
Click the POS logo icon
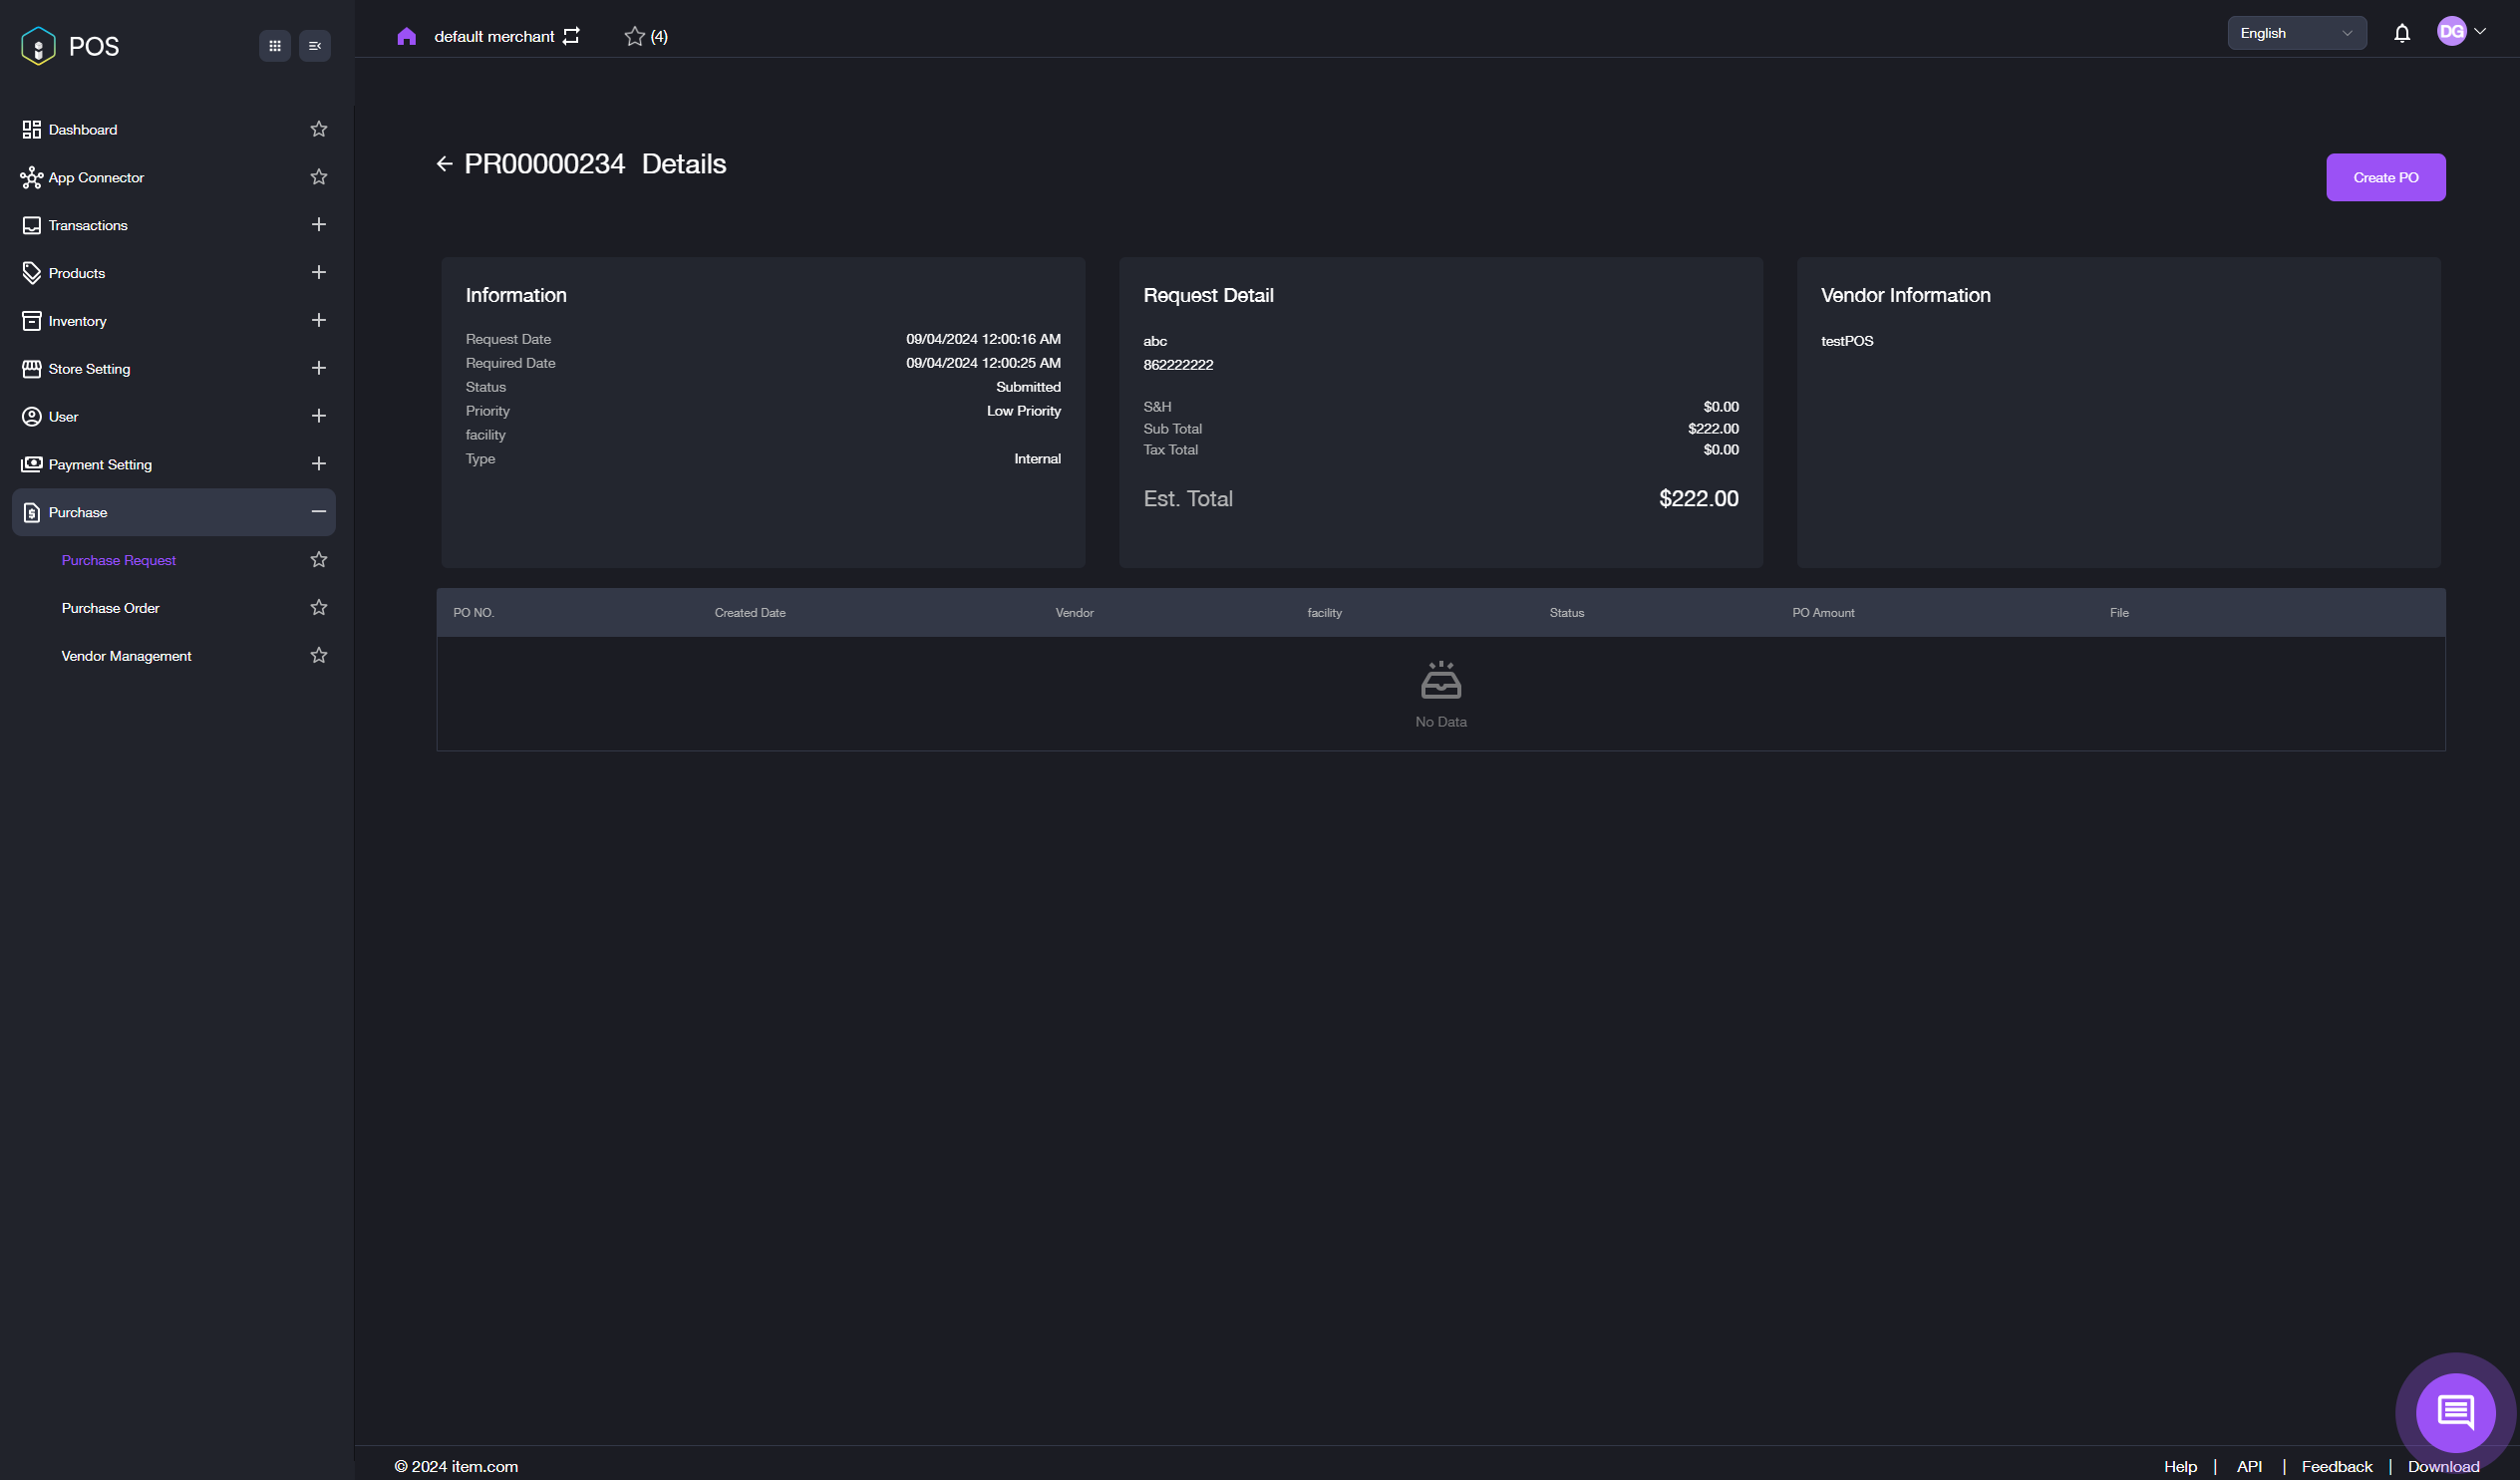[38, 46]
